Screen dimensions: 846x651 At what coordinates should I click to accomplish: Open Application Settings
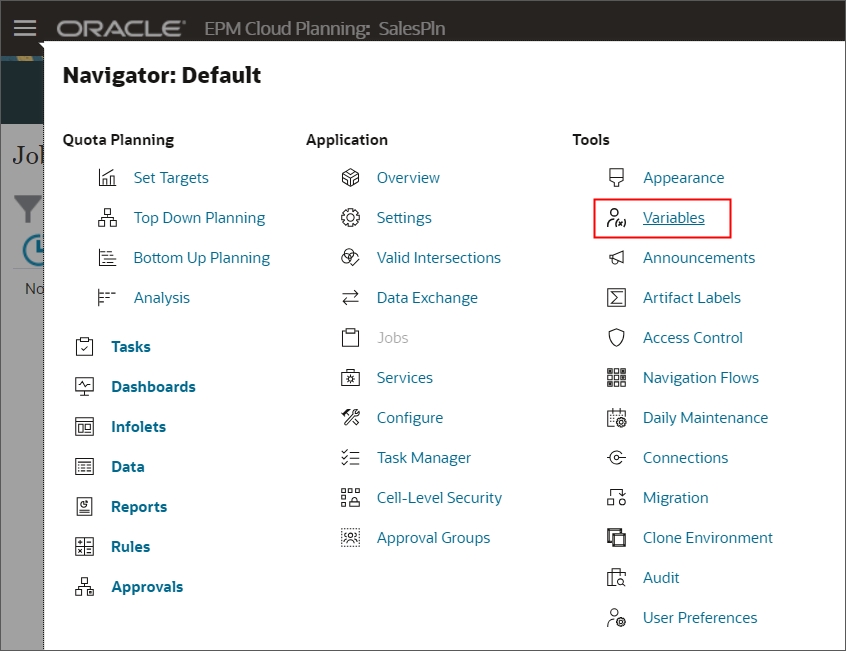point(404,217)
